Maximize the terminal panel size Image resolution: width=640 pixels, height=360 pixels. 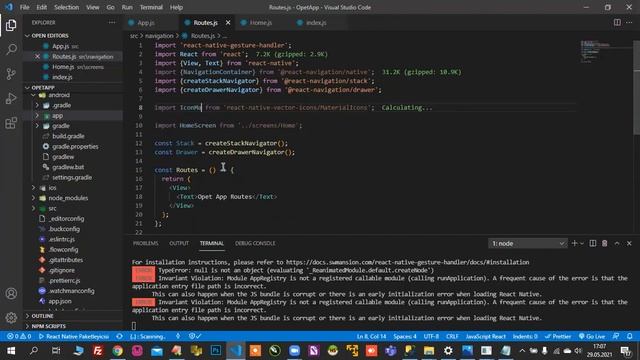tap(617, 243)
